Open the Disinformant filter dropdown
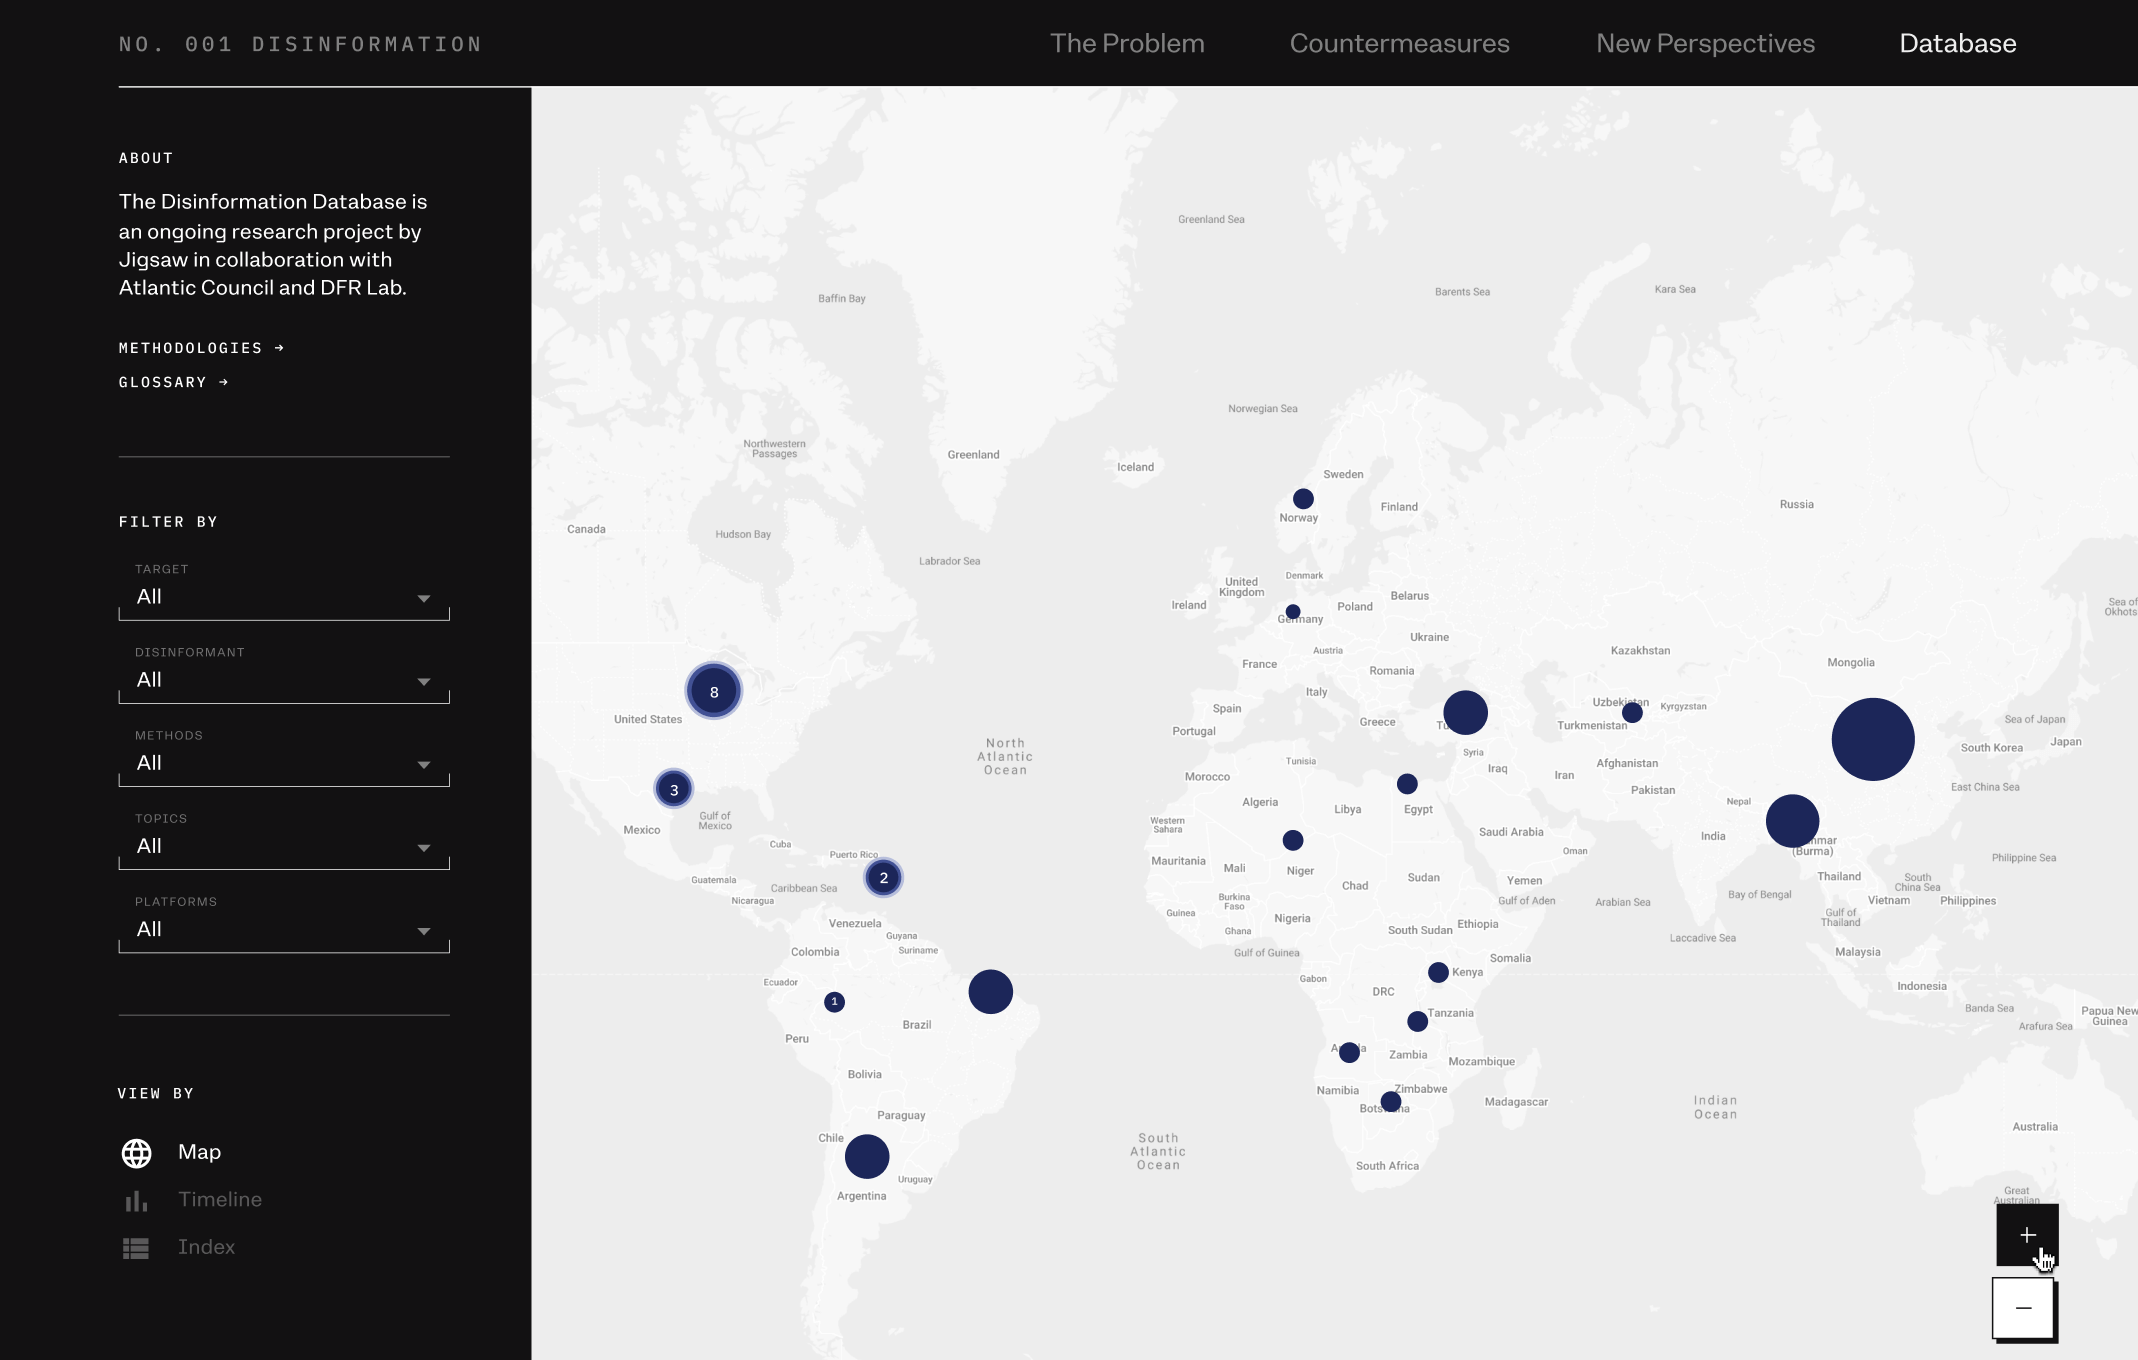Screen dimensions: 2138x1360 284,680
